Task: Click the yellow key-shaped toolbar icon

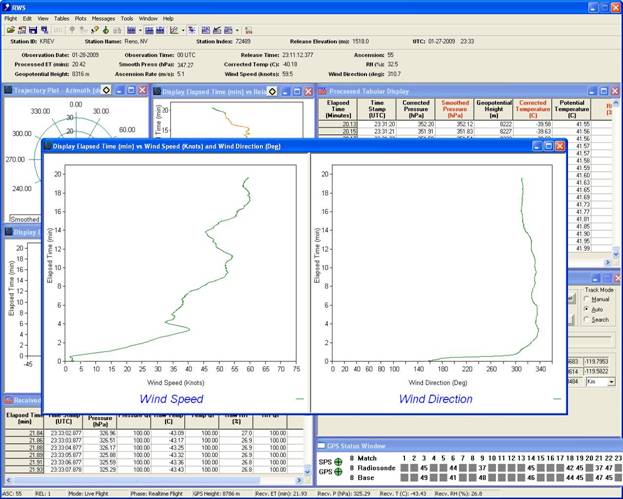Action: click(95, 30)
